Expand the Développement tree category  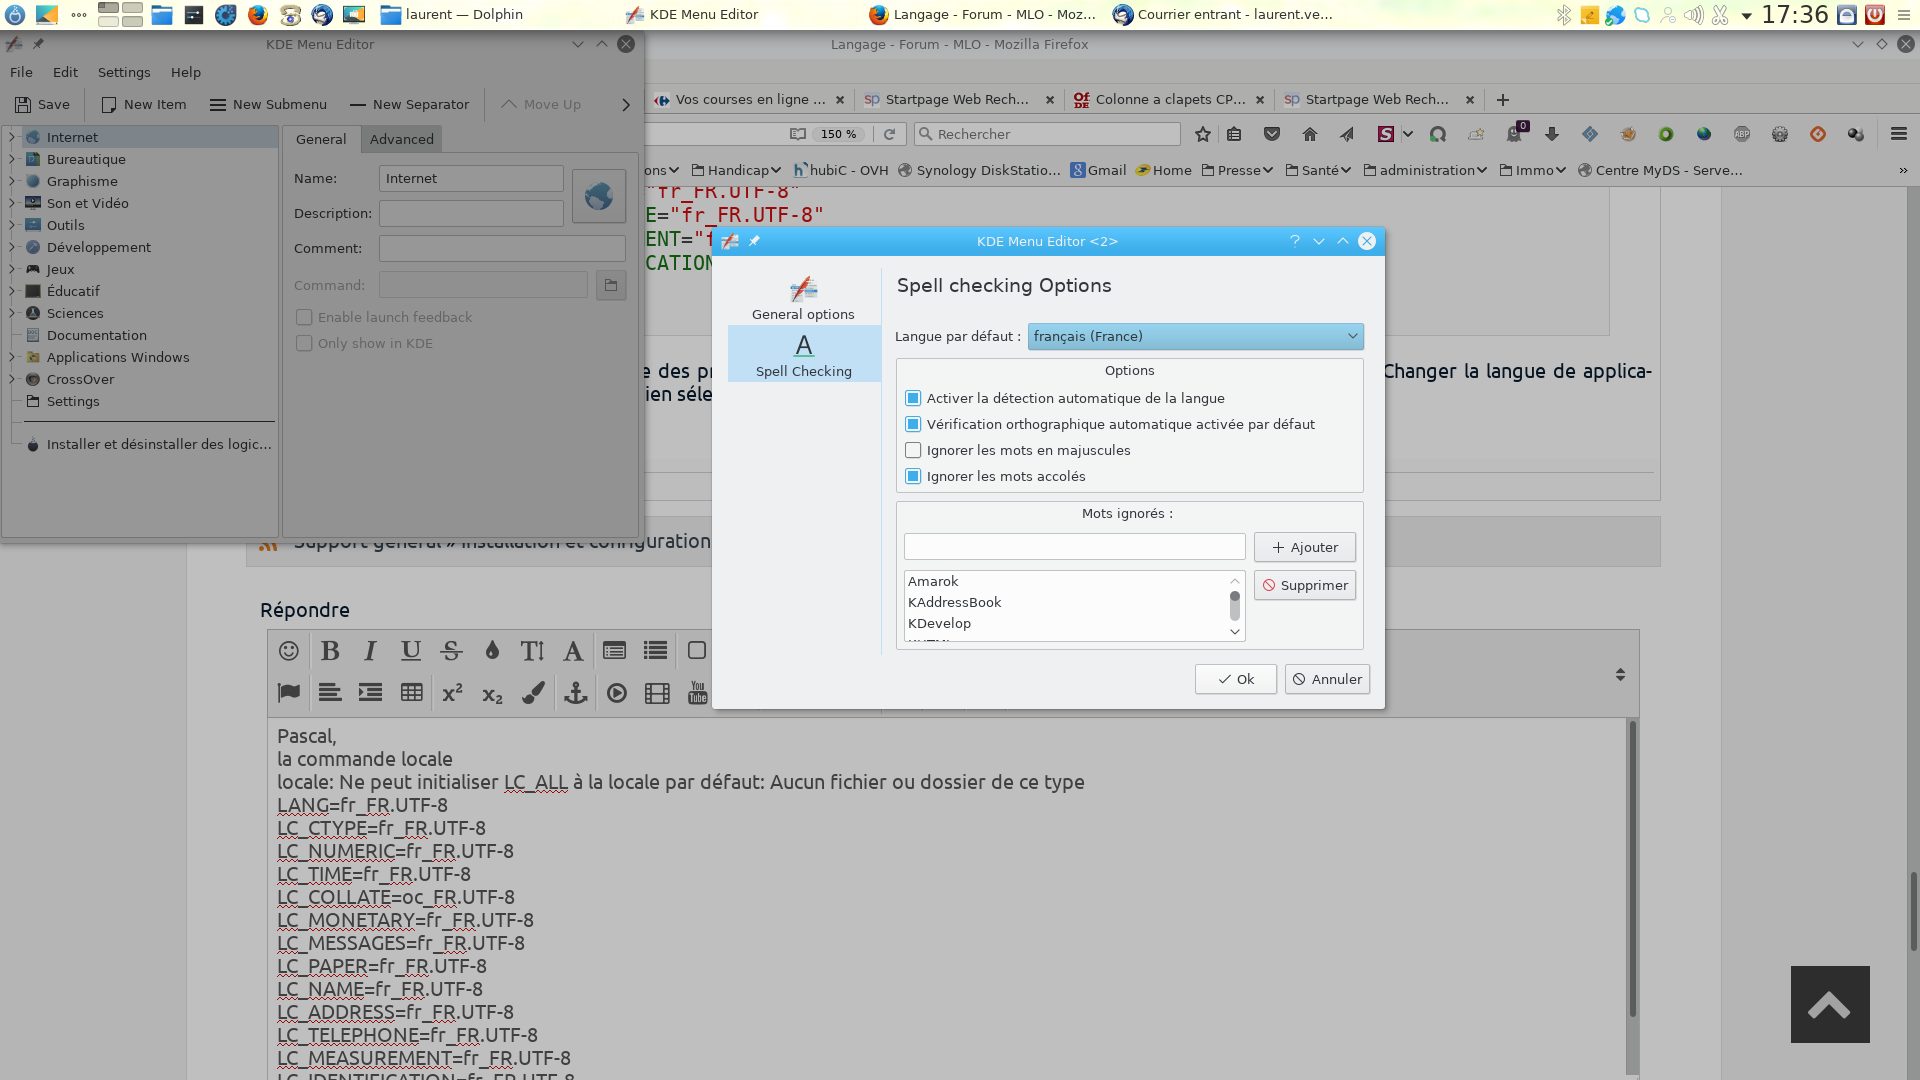pos(12,247)
